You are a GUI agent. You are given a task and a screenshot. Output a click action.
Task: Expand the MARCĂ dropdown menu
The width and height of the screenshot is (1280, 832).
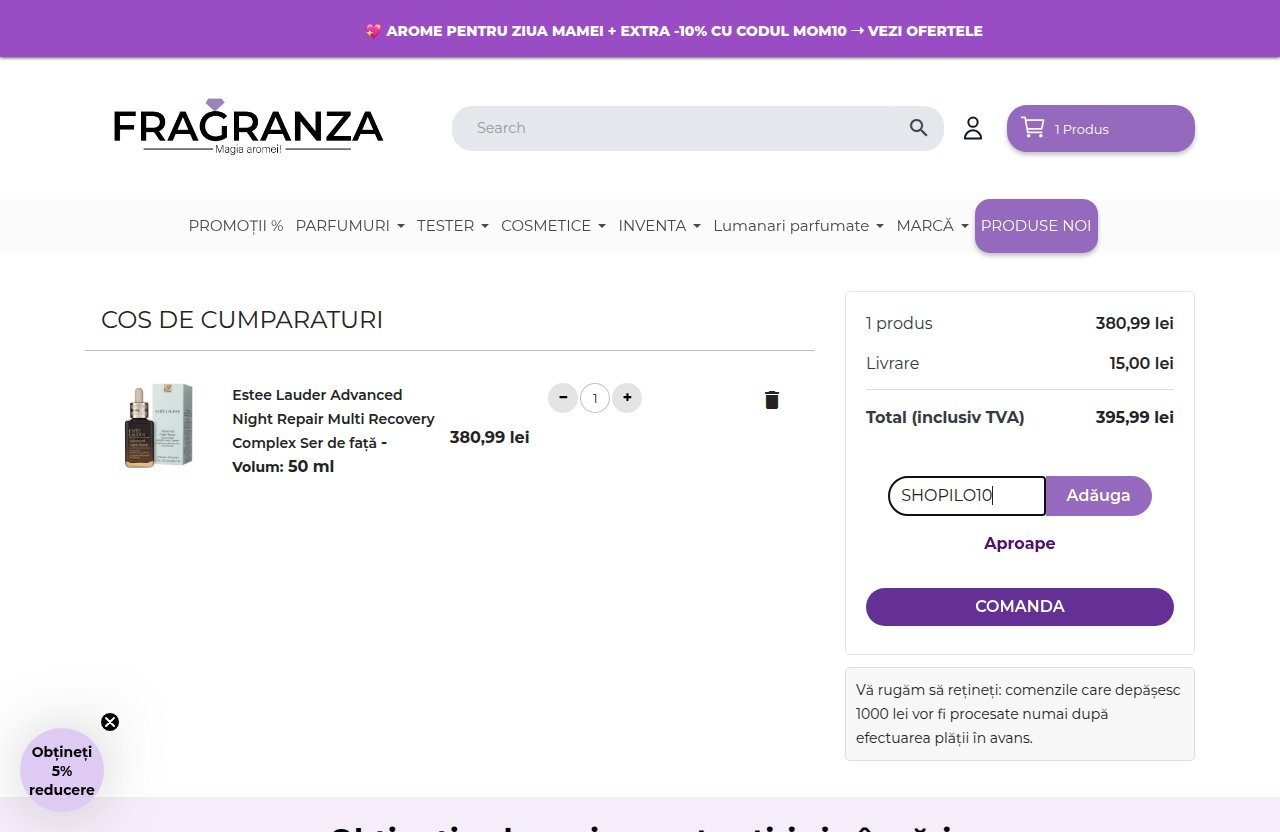pos(932,226)
